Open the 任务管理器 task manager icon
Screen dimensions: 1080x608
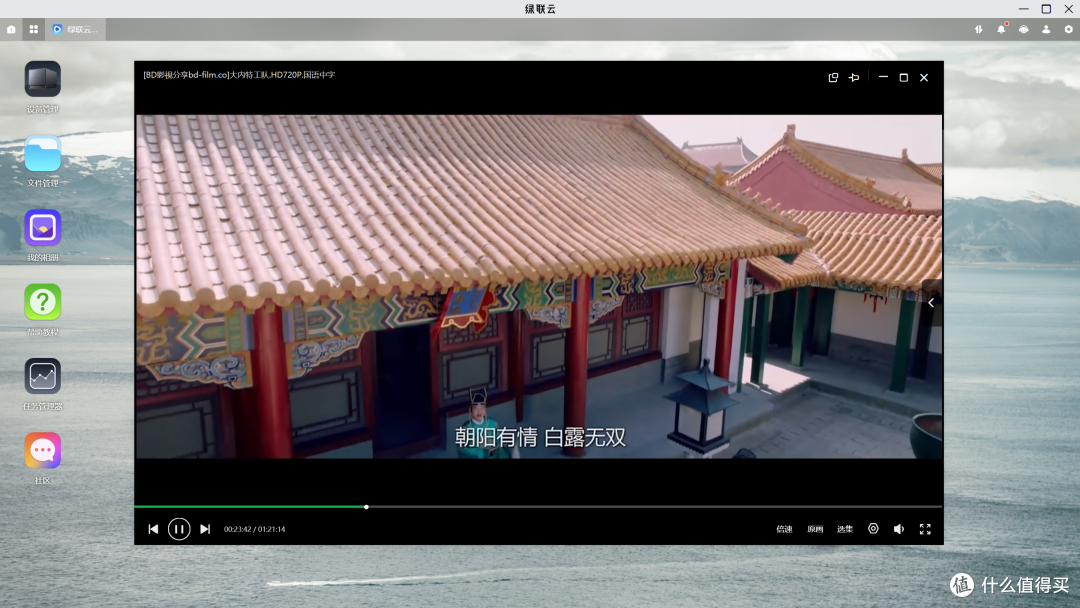(x=43, y=377)
